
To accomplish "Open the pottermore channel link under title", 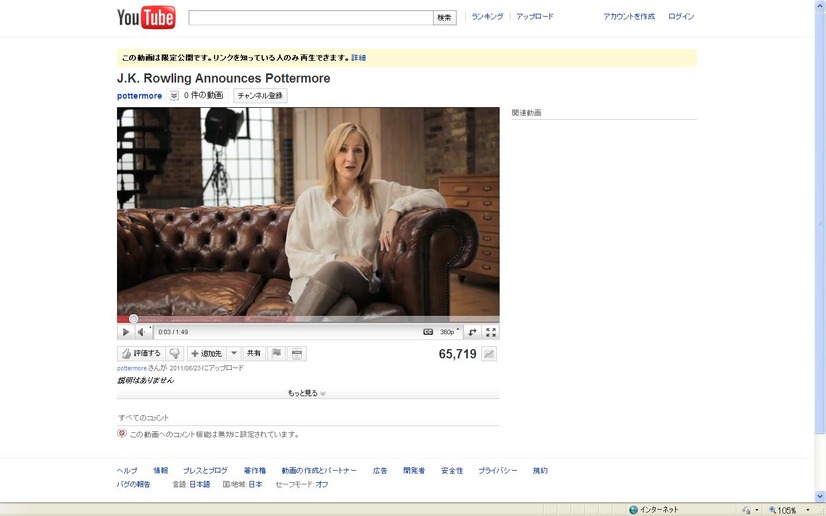I will [139, 96].
